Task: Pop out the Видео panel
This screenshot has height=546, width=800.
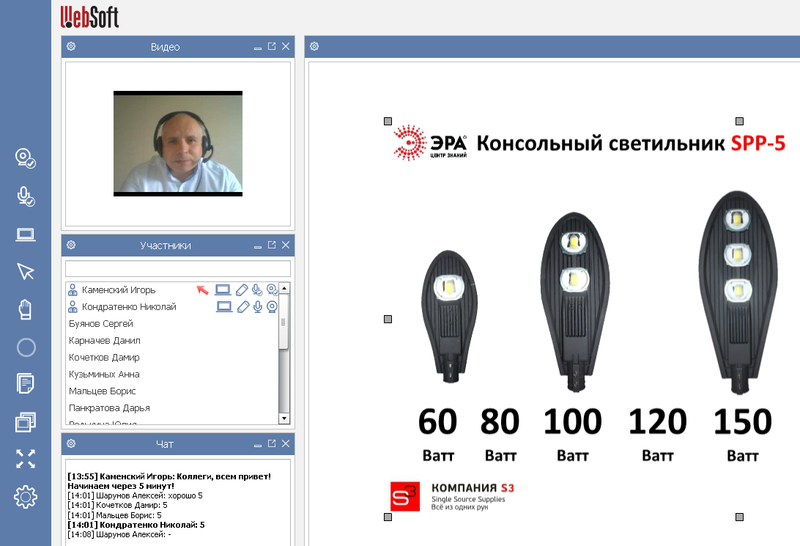Action: [271, 46]
